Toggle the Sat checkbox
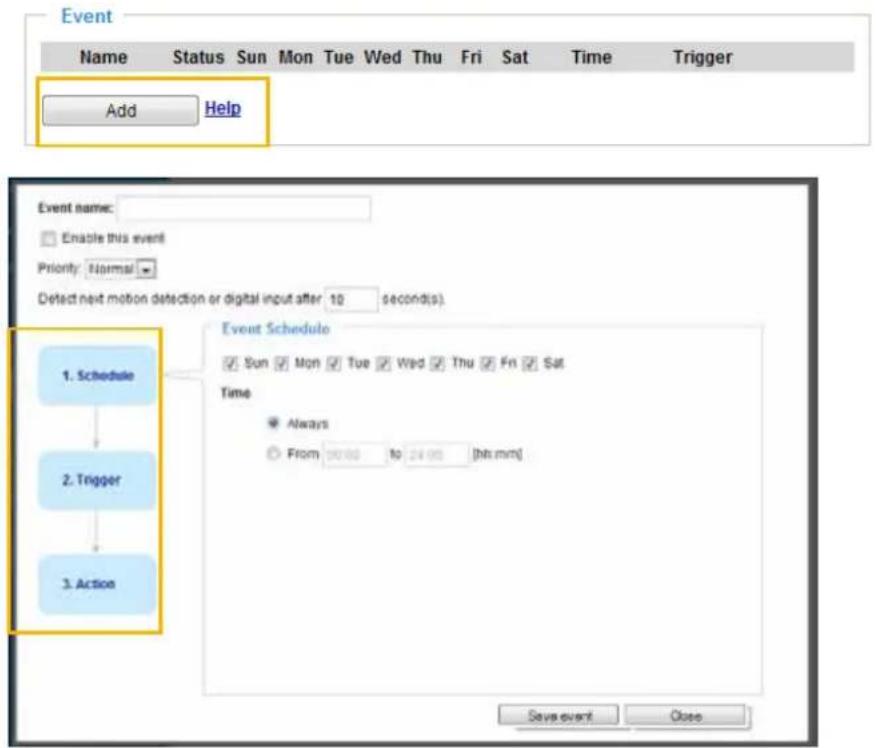Screen dimensions: 876x748 tap(530, 364)
